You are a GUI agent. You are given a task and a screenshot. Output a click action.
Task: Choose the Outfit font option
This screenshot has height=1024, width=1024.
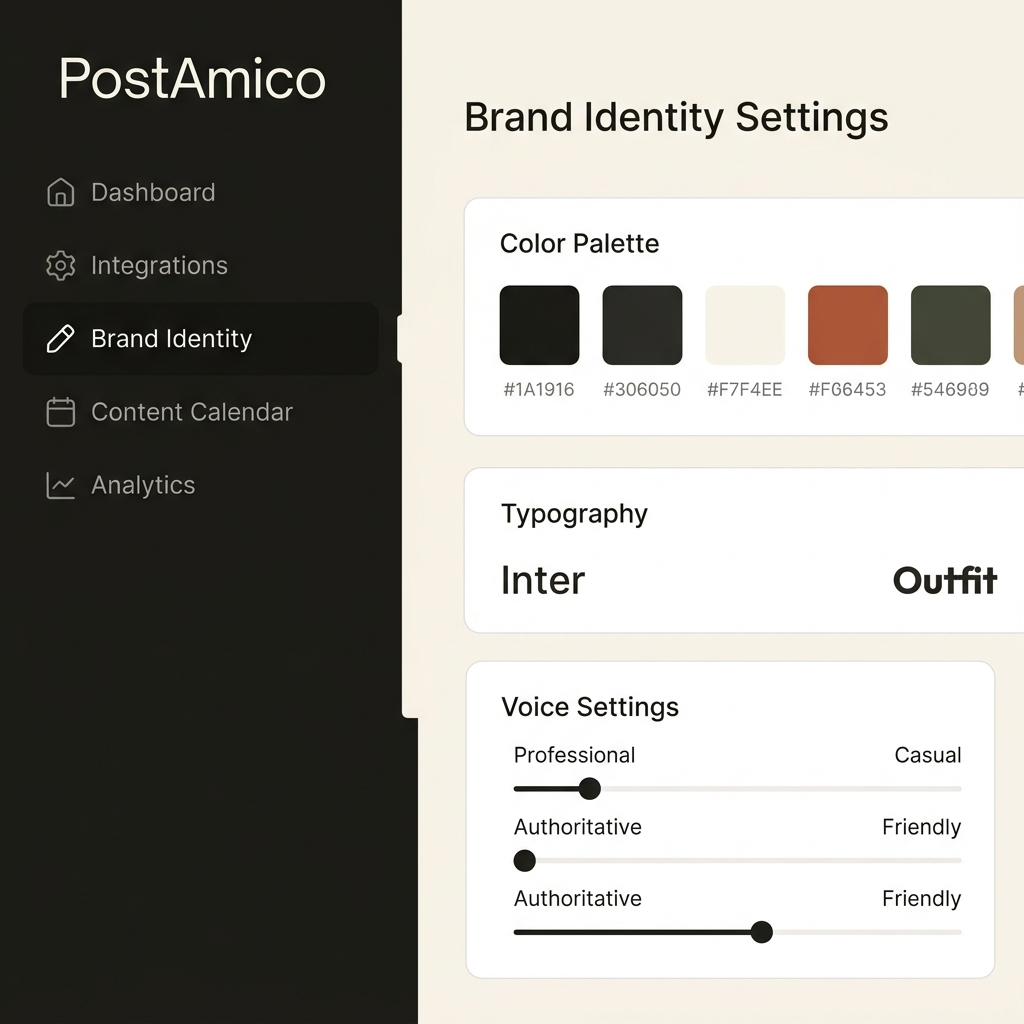(945, 581)
